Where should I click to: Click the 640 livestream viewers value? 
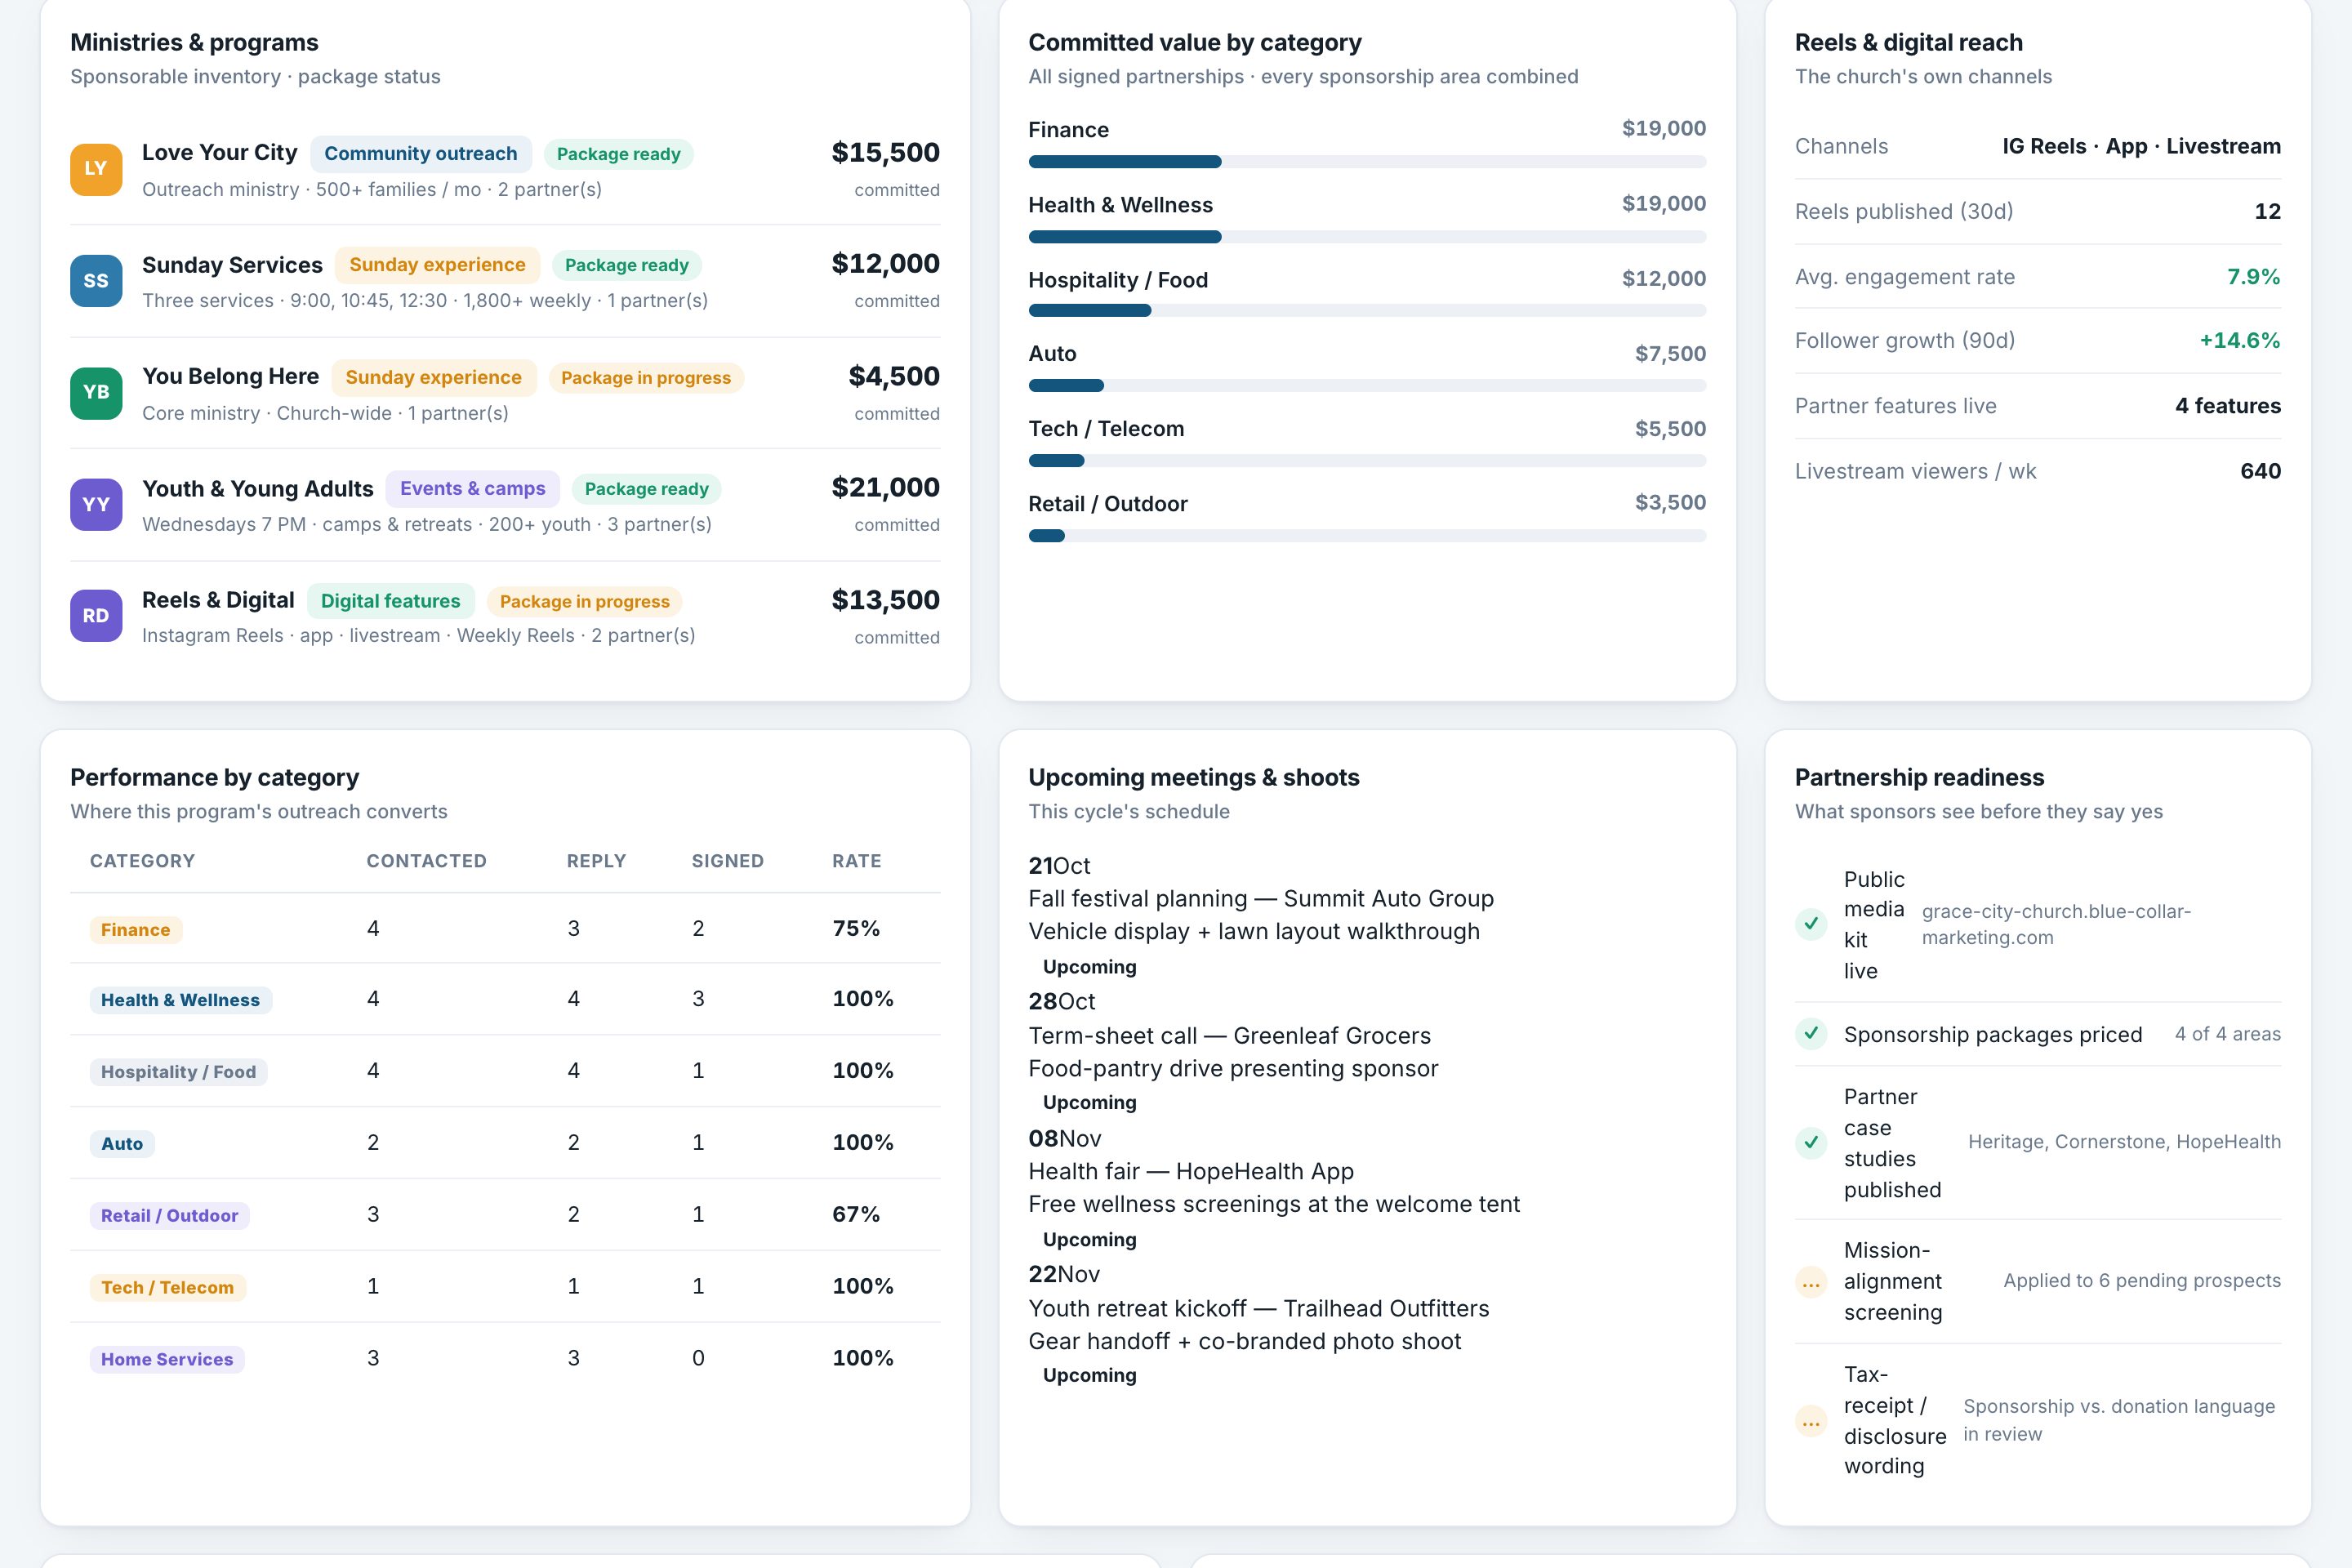(2260, 471)
